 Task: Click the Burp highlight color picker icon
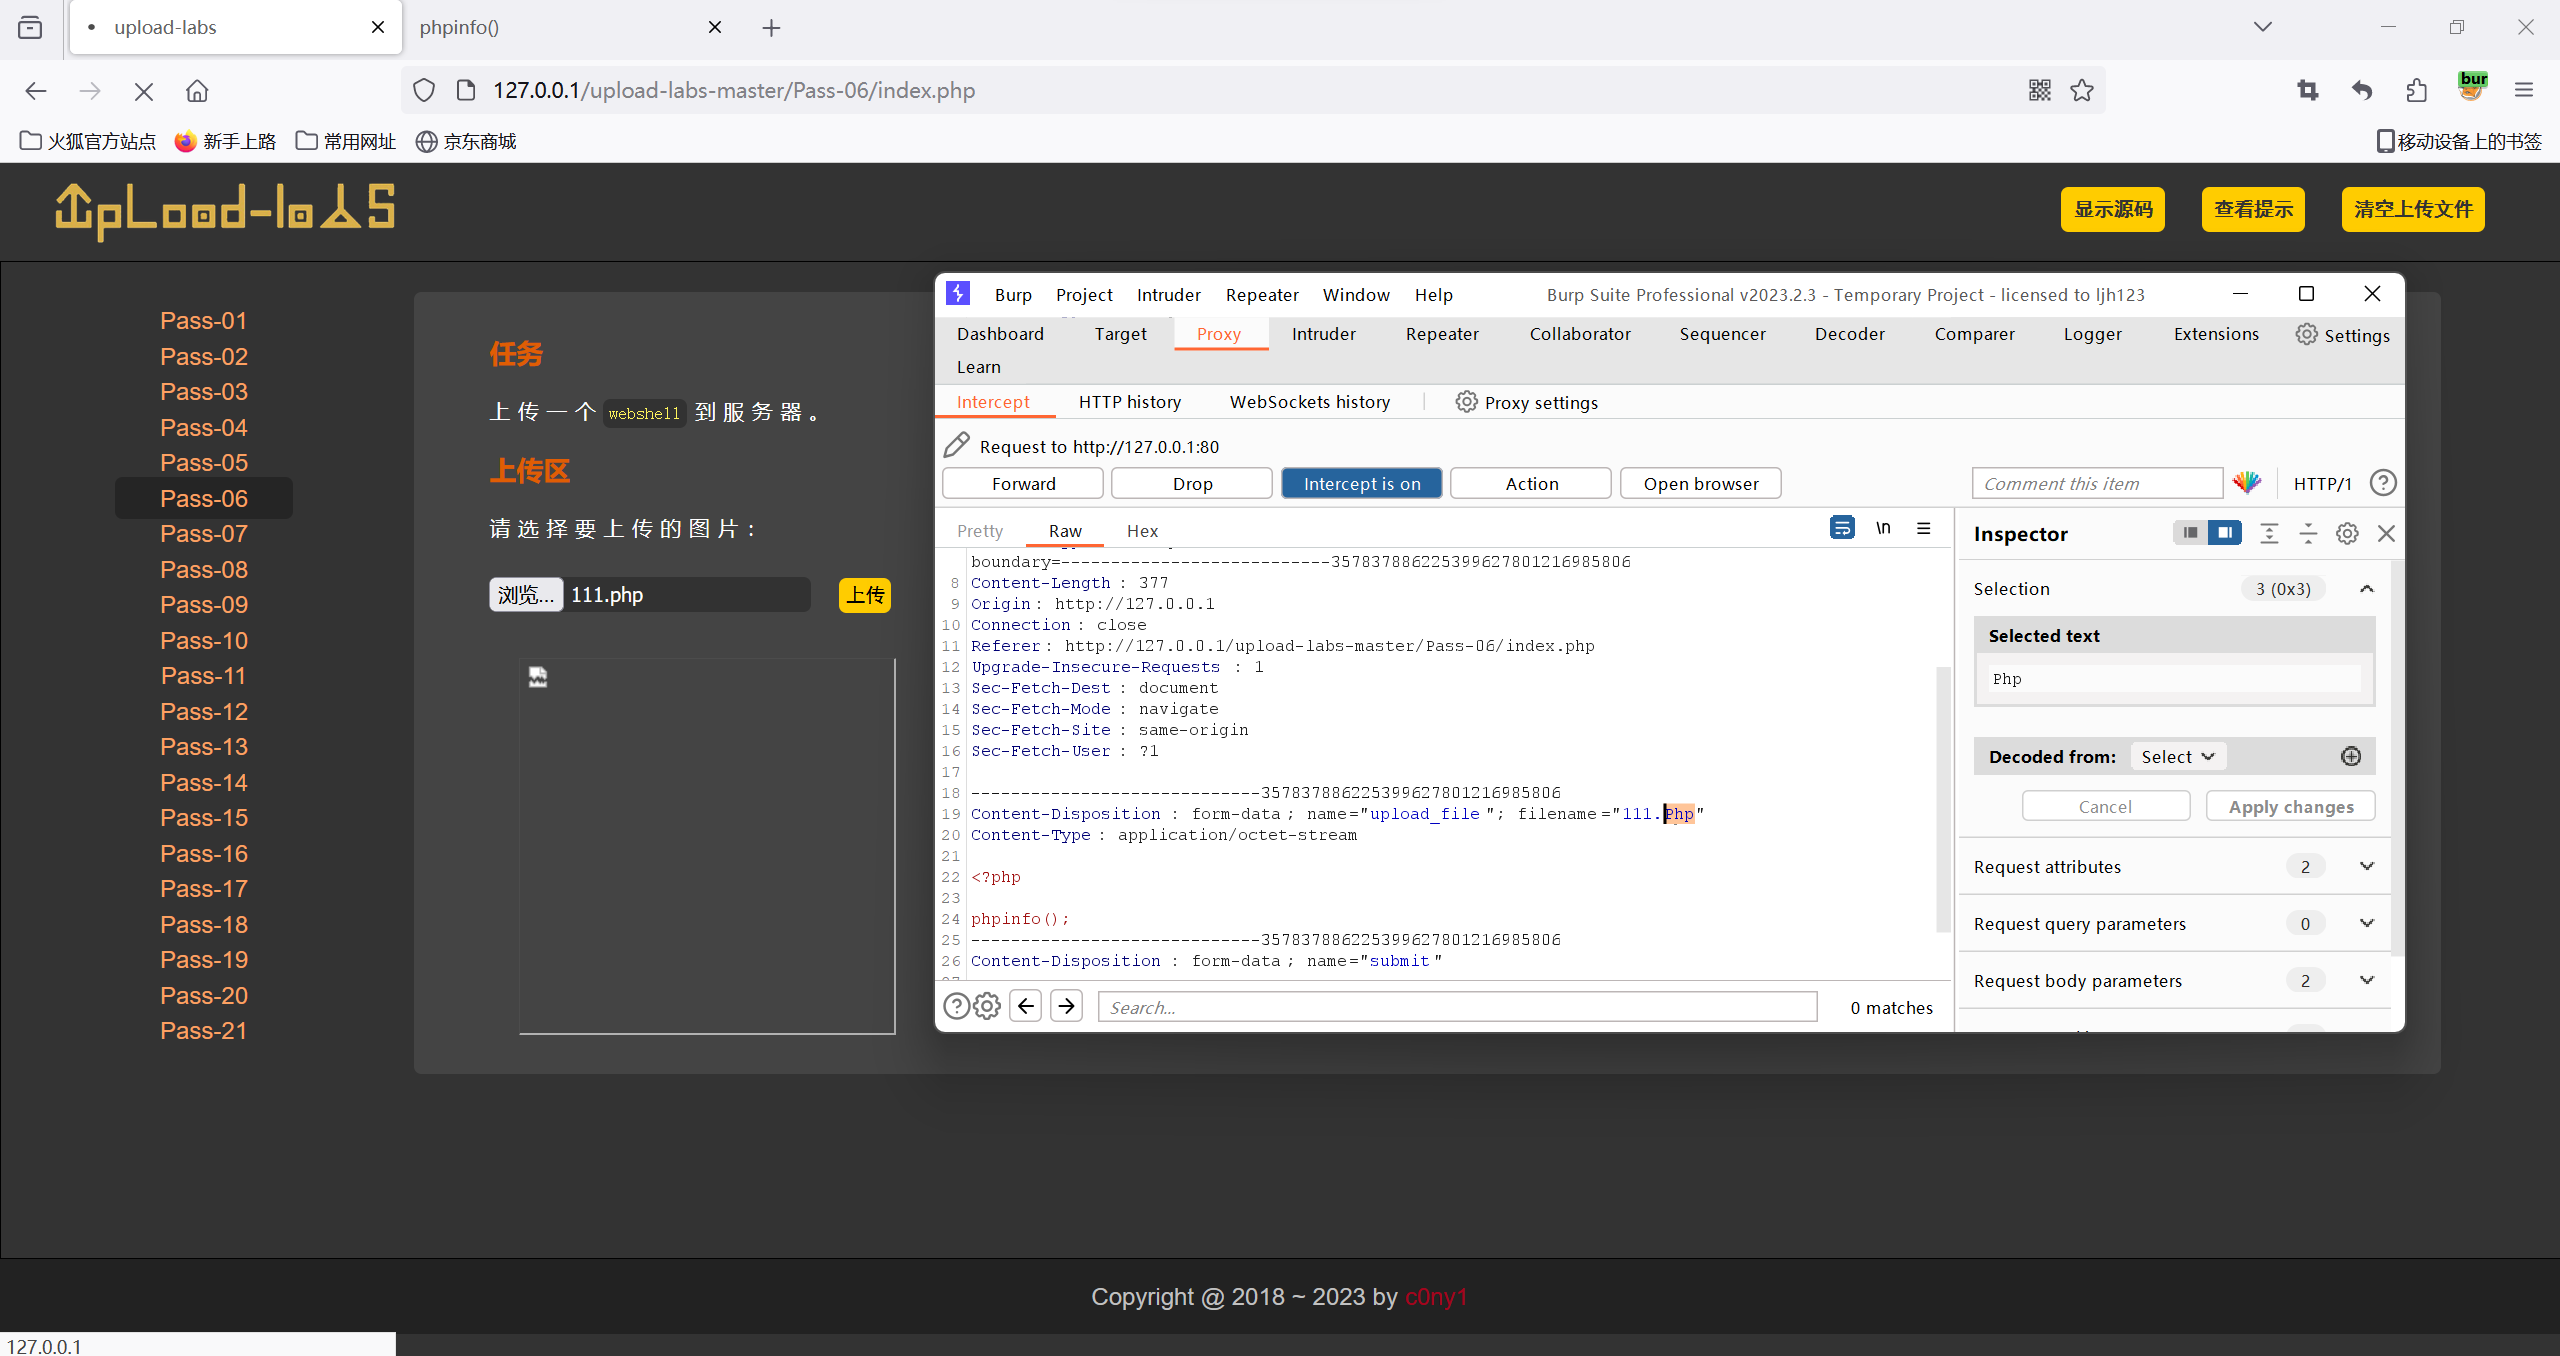tap(2246, 483)
